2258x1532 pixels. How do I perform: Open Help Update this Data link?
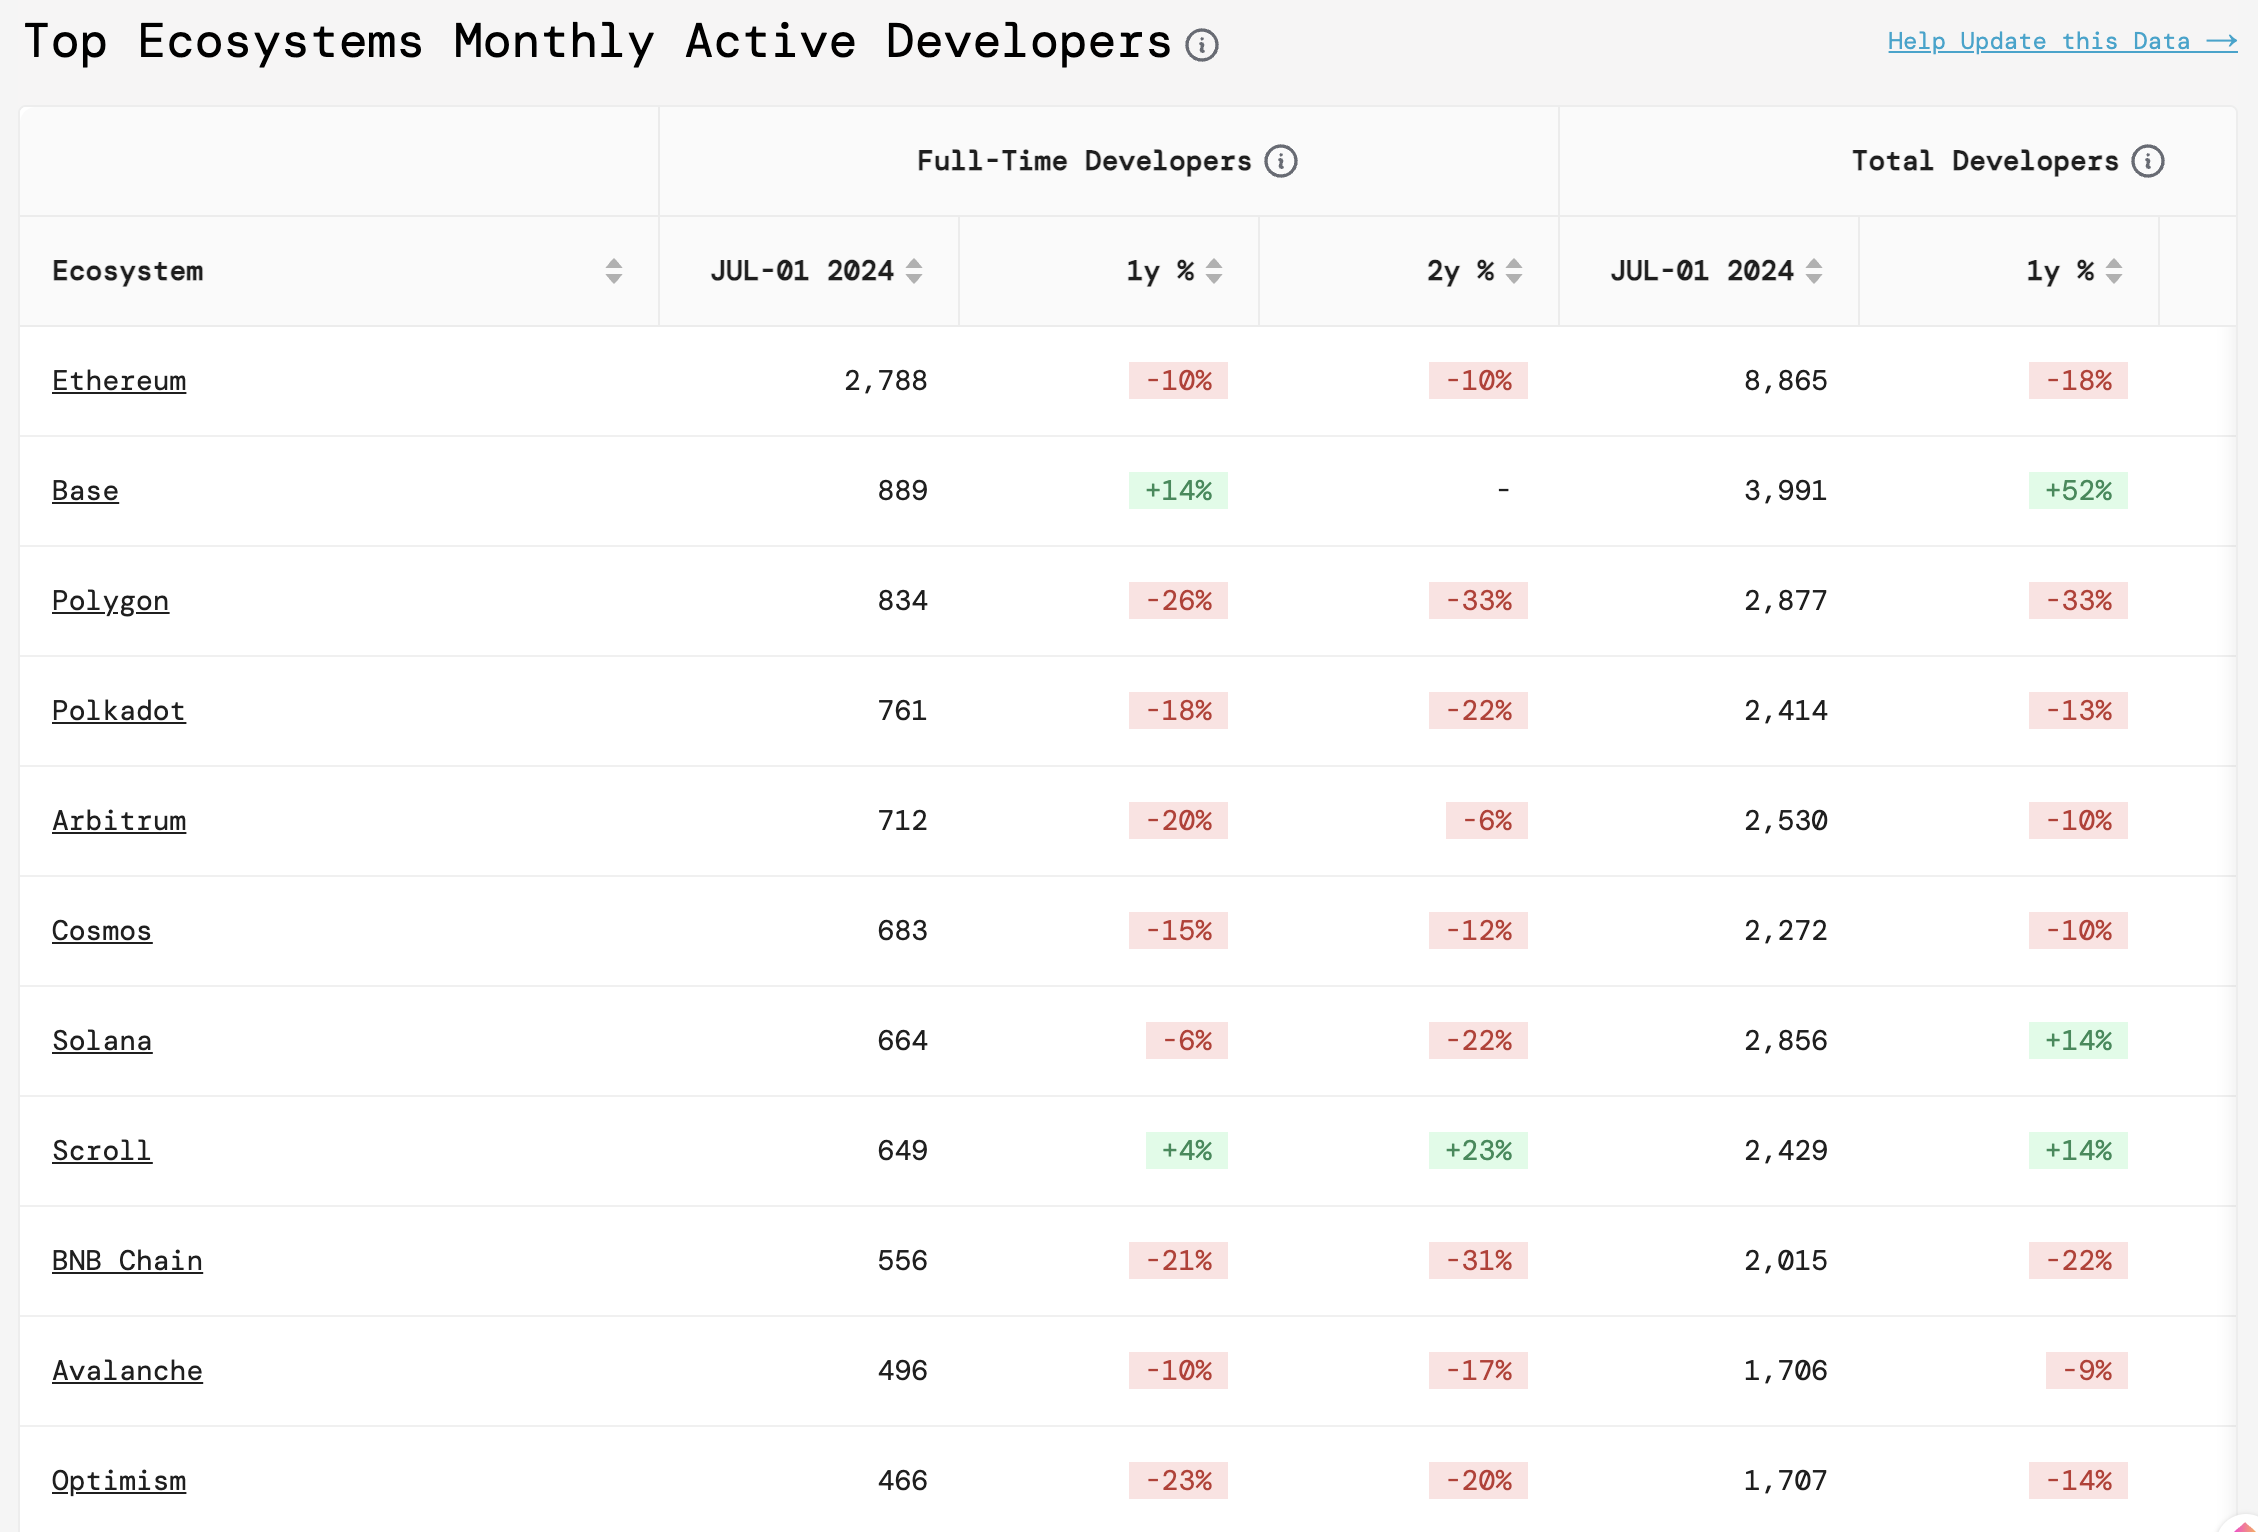pos(2062,41)
